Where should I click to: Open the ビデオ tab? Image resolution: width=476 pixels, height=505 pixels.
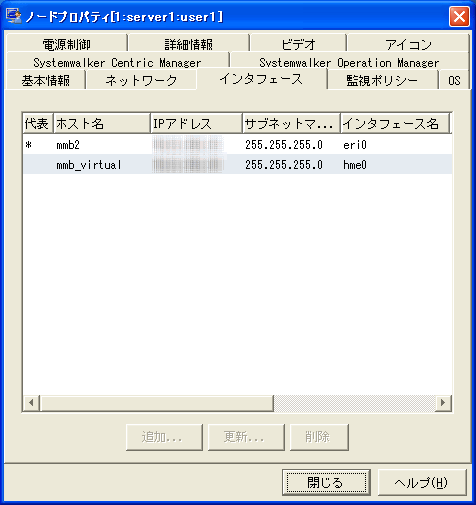[x=298, y=44]
